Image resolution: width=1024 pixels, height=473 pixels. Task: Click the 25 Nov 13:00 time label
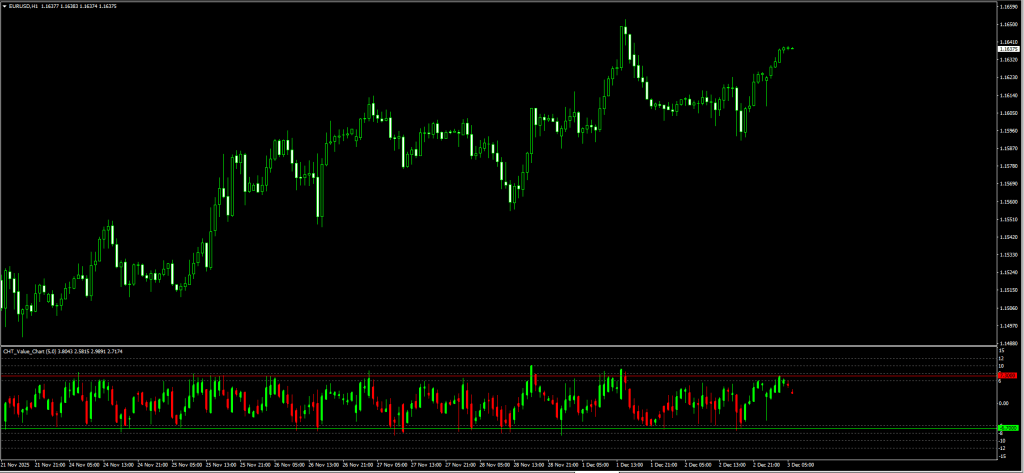point(221,465)
